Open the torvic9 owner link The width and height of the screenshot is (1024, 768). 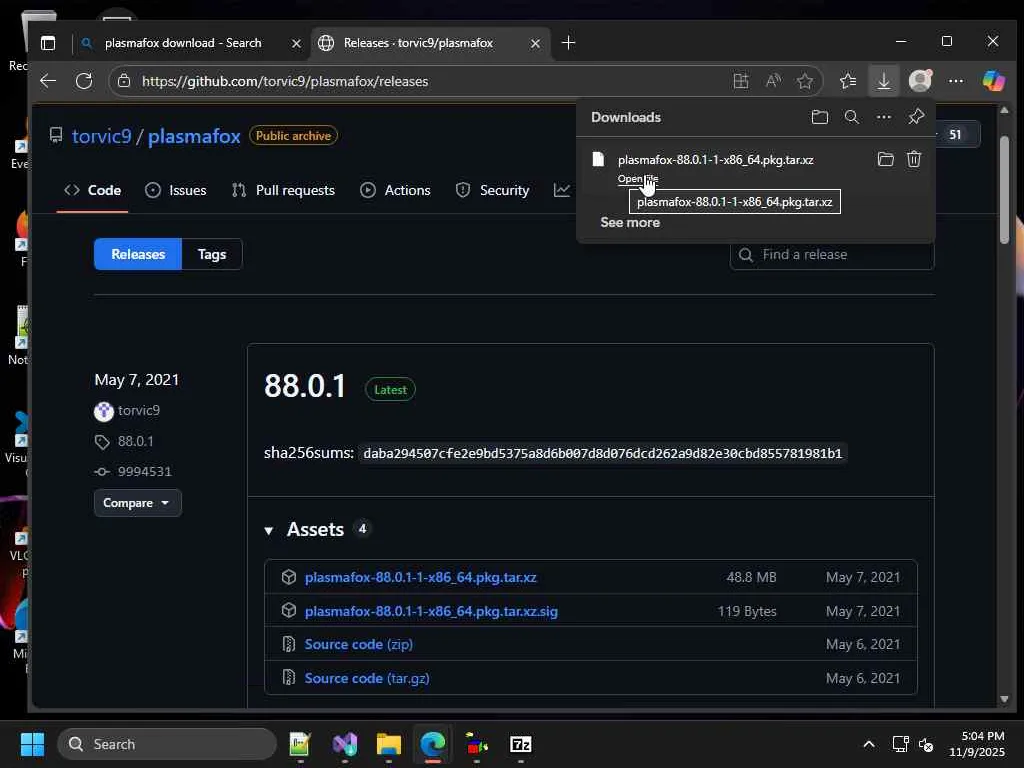[x=101, y=136]
